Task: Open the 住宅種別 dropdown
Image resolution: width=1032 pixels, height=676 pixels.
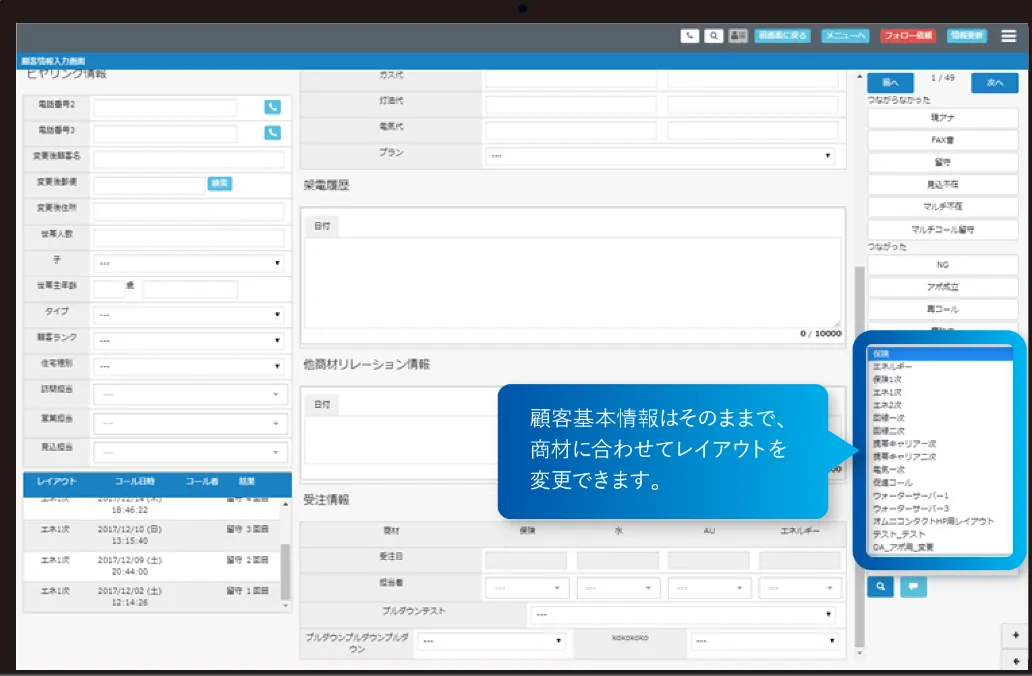Action: 188,366
